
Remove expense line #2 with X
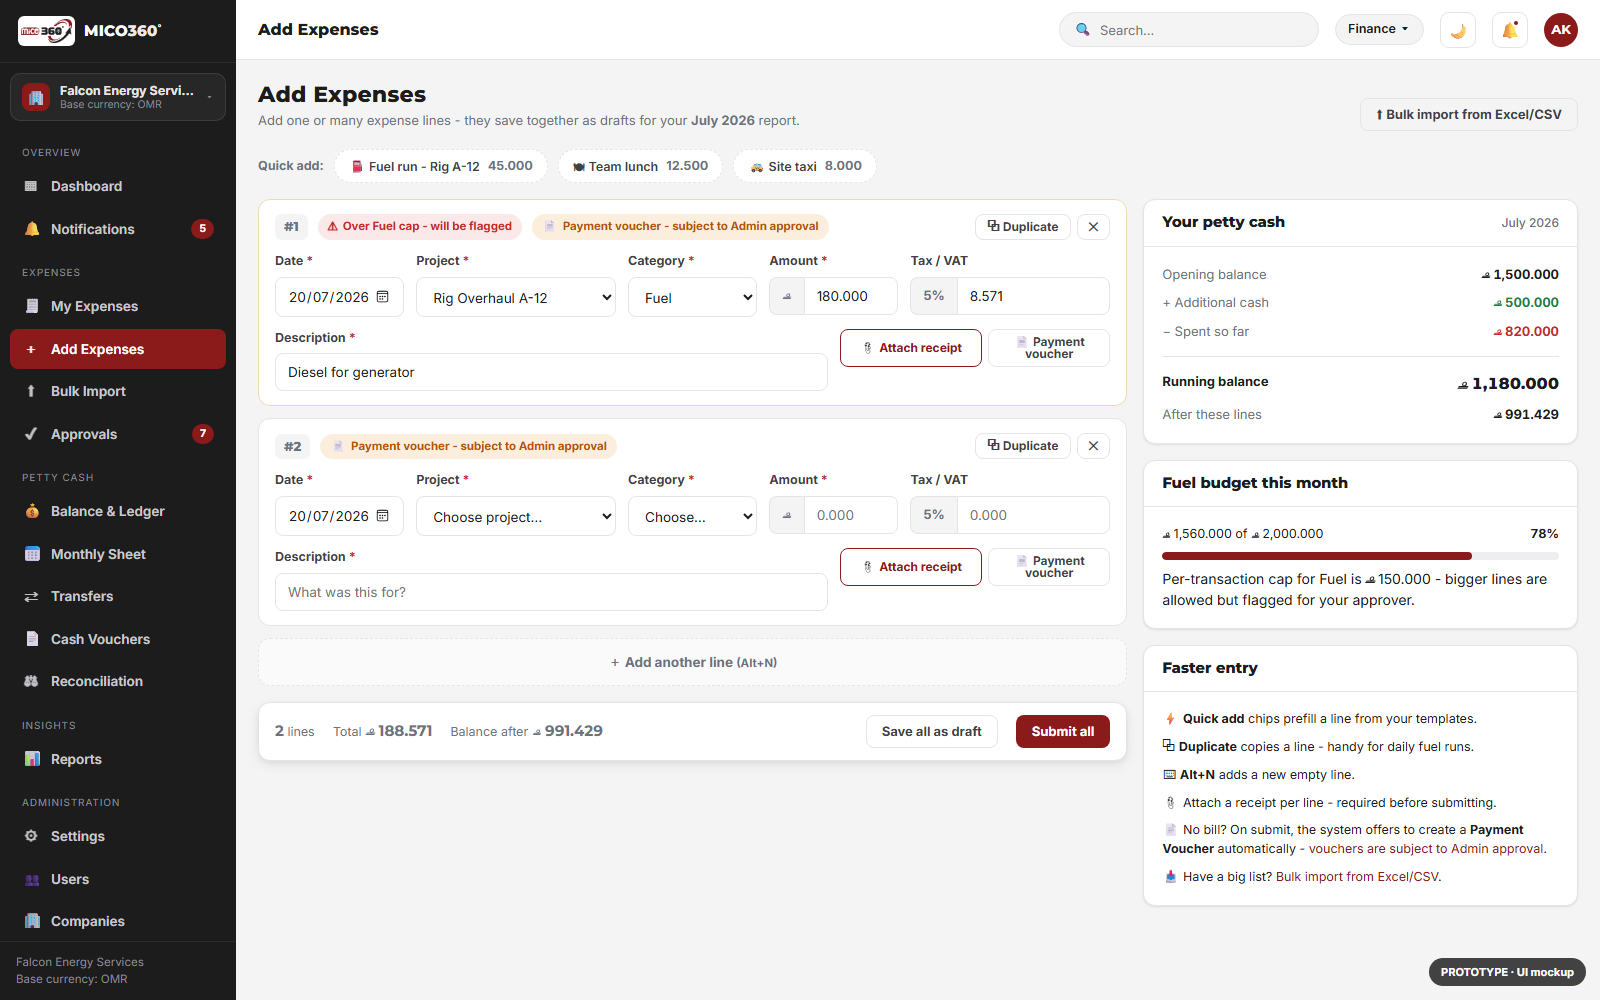tap(1093, 446)
